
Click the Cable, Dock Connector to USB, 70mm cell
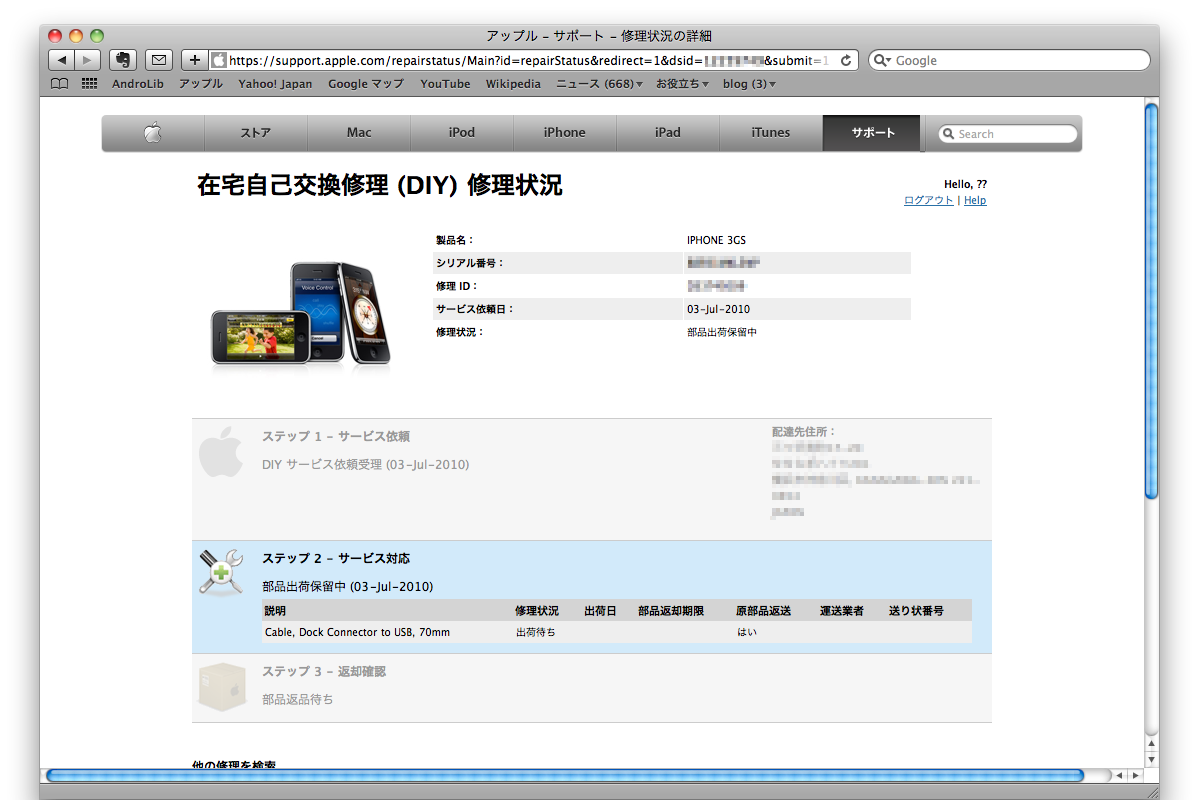tap(357, 632)
